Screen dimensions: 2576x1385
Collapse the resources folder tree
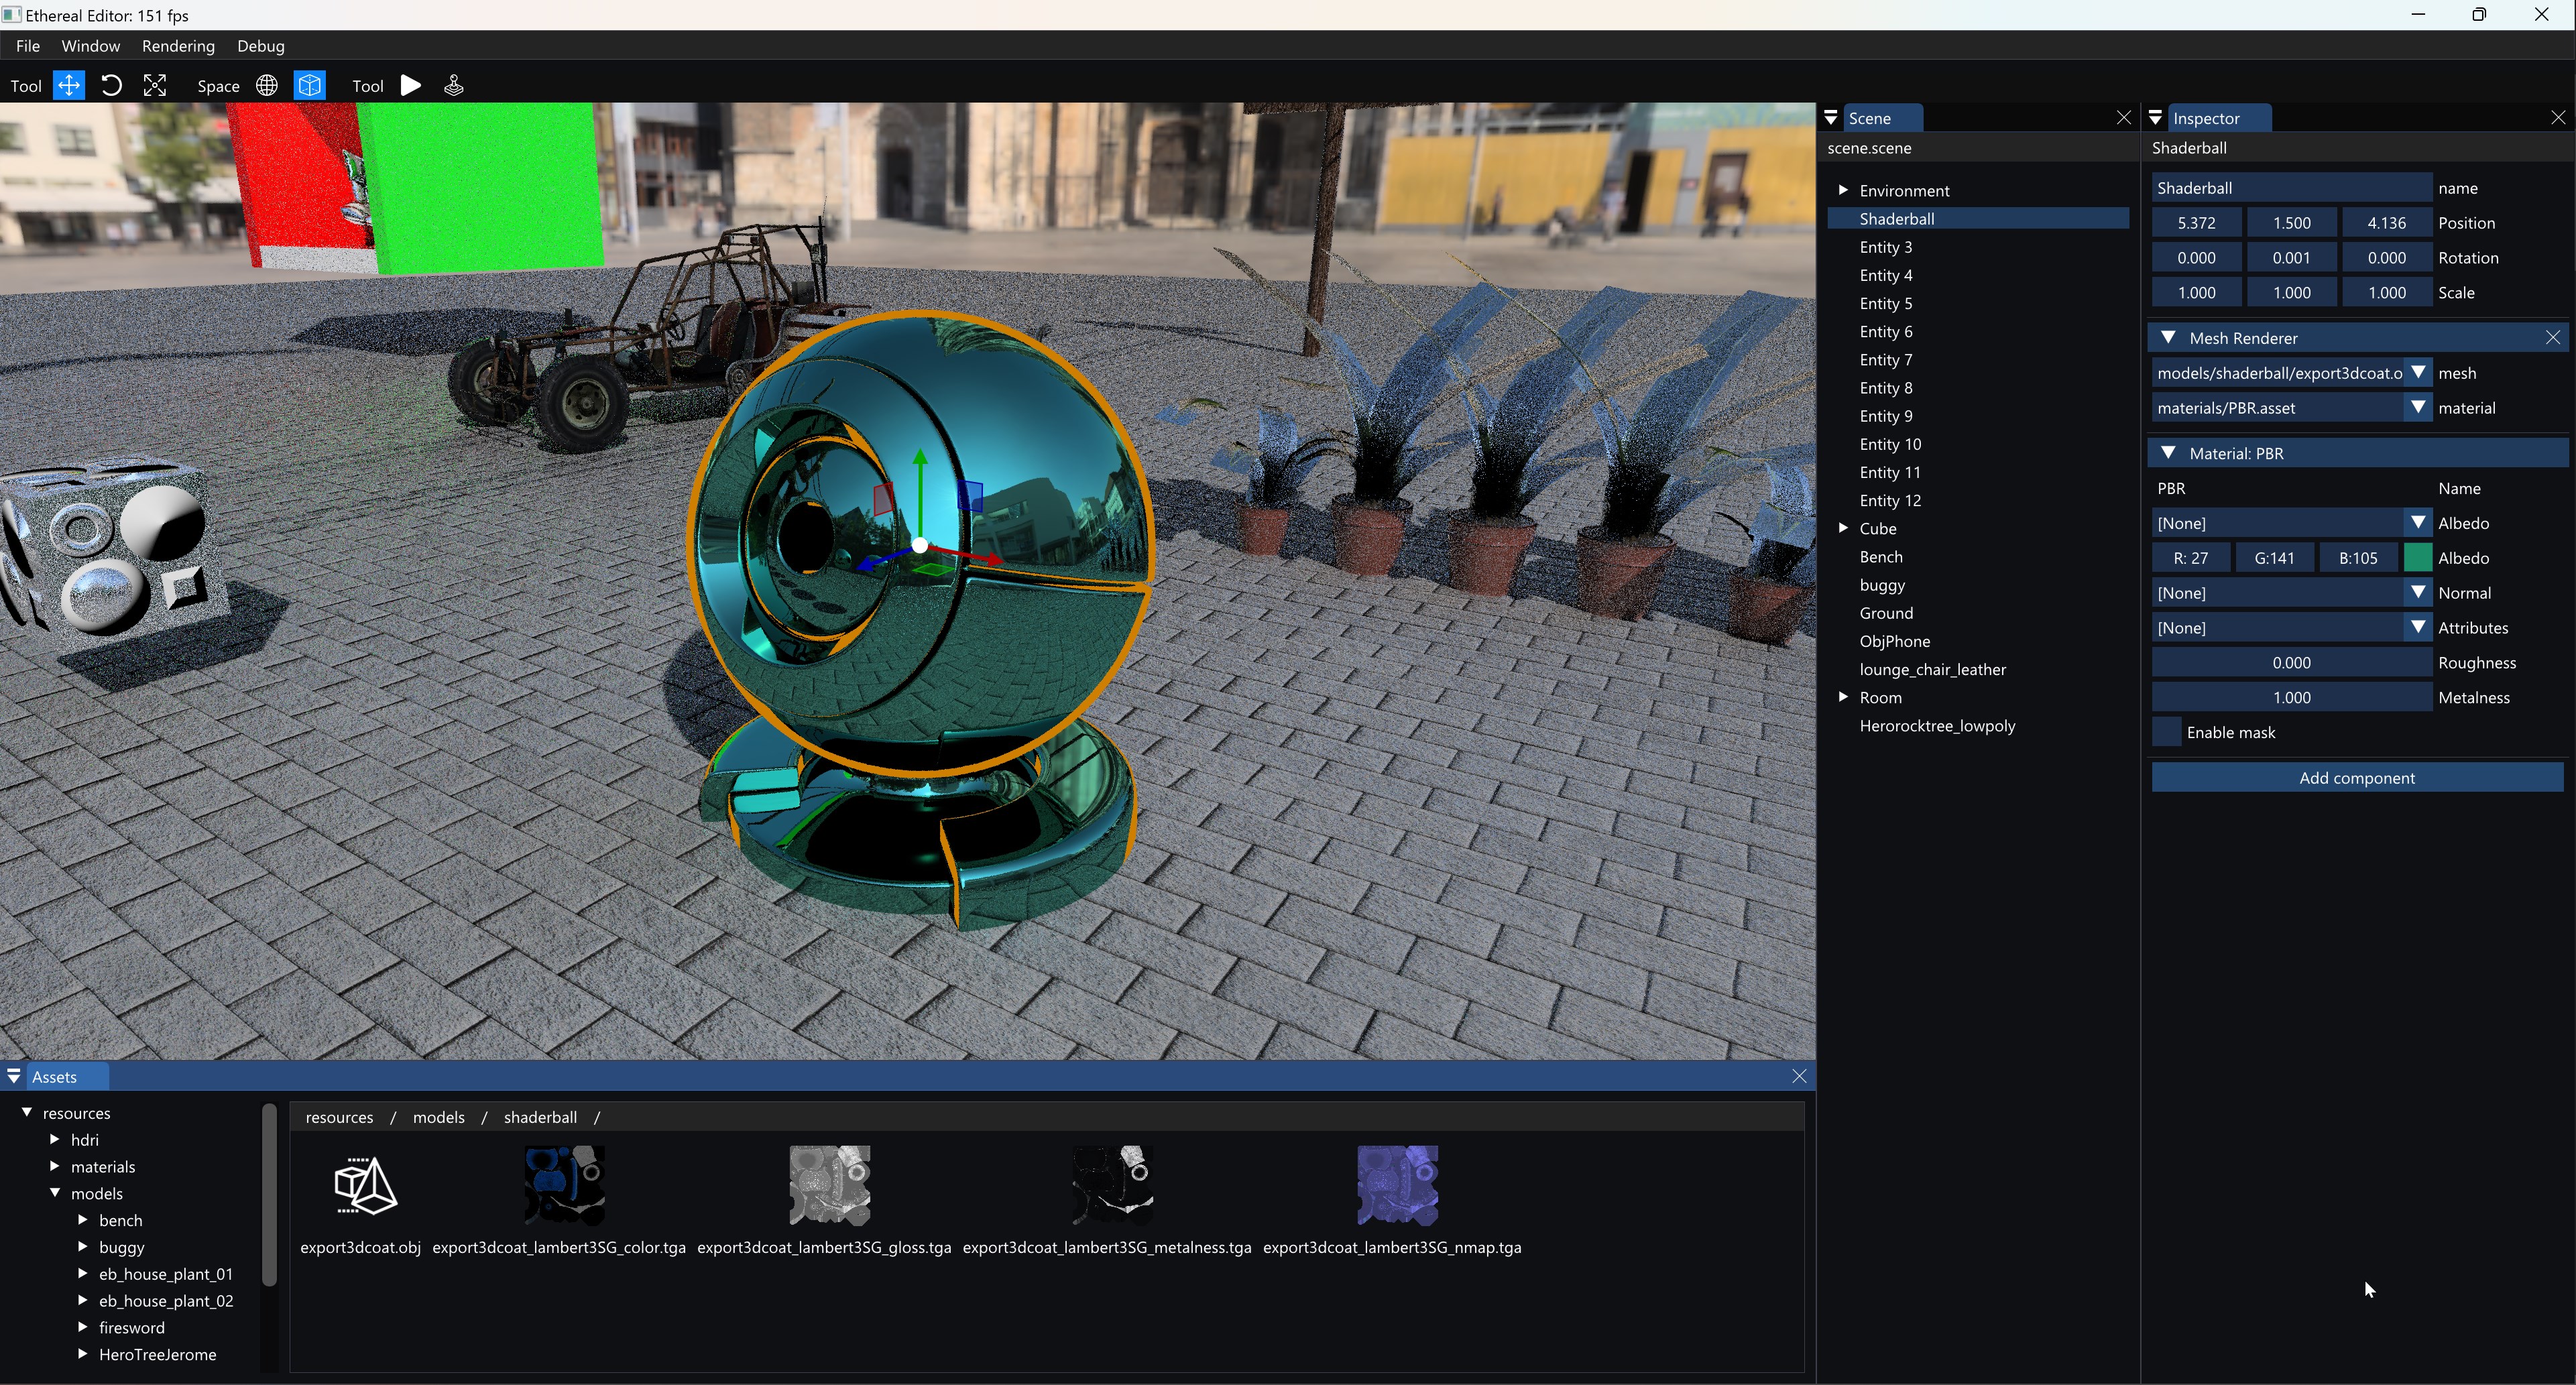[x=27, y=1112]
